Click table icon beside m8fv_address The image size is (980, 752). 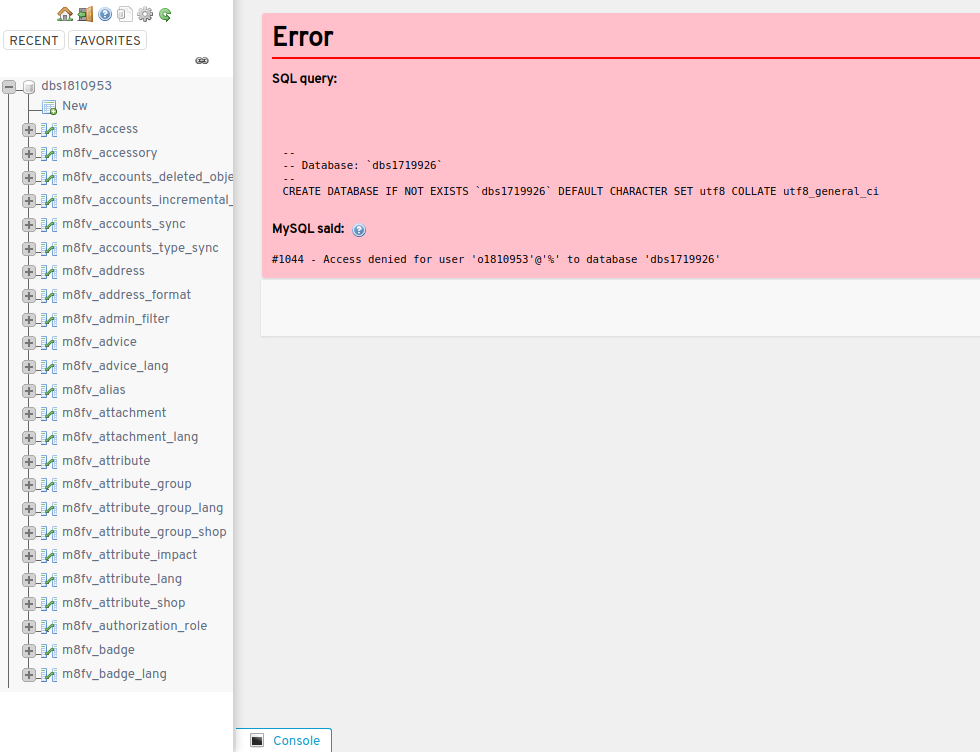tap(49, 271)
